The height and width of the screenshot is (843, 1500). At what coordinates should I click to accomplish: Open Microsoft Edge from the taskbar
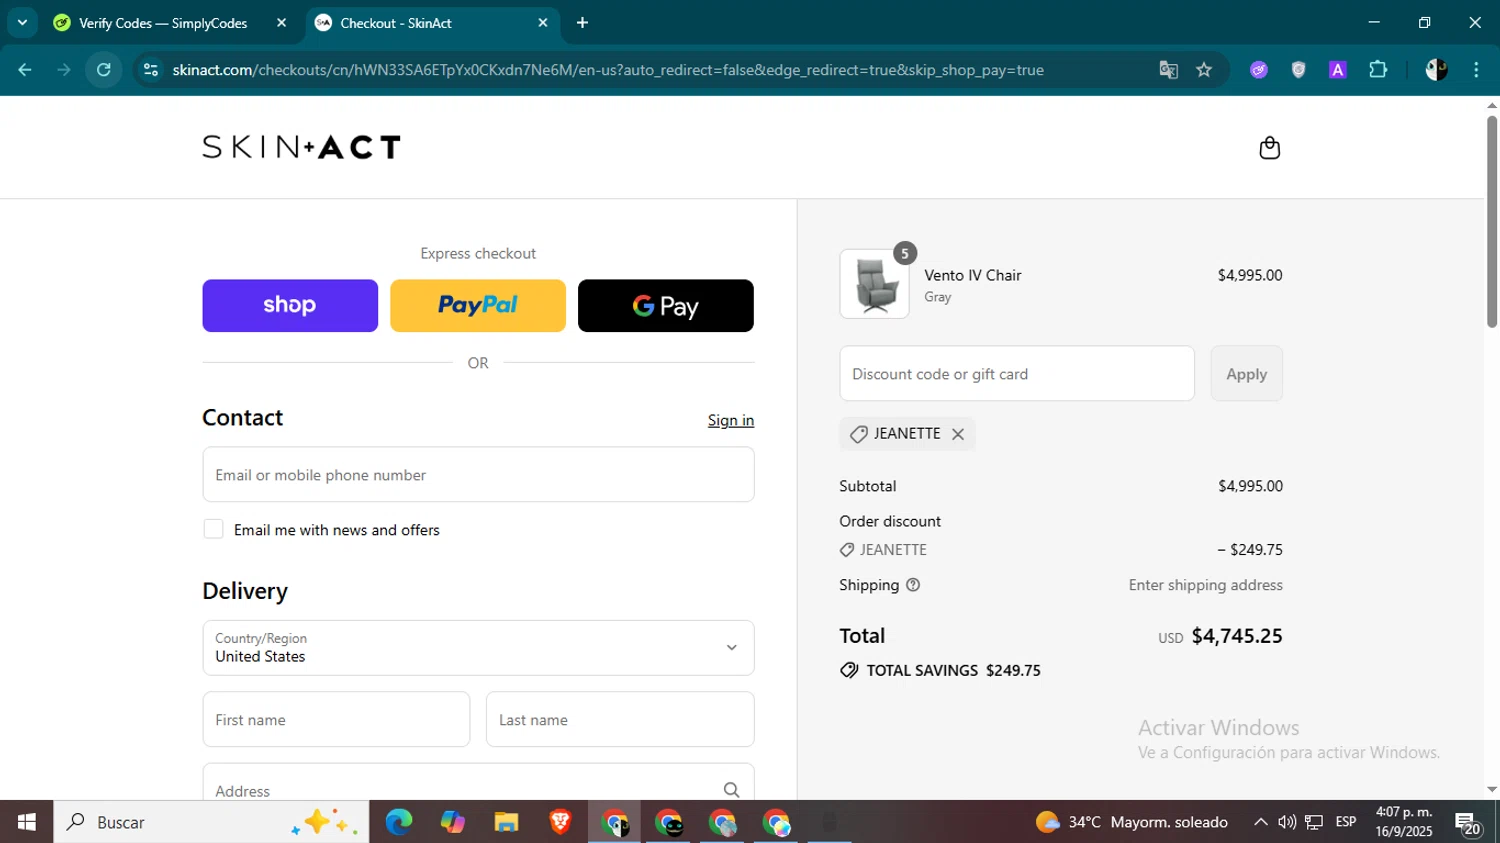399,822
